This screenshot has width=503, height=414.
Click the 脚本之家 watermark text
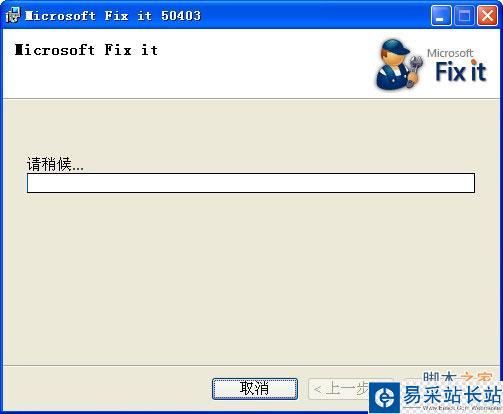tap(457, 377)
